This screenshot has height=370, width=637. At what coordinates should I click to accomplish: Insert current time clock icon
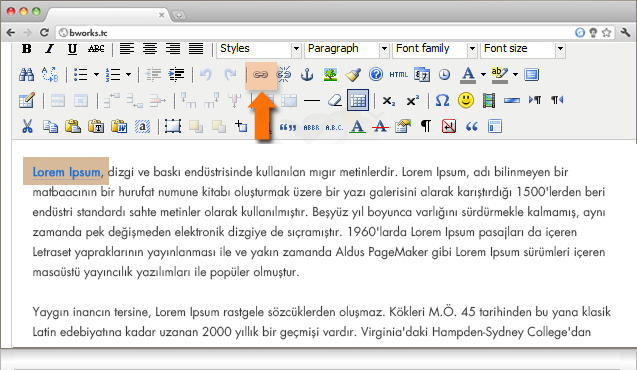[444, 75]
